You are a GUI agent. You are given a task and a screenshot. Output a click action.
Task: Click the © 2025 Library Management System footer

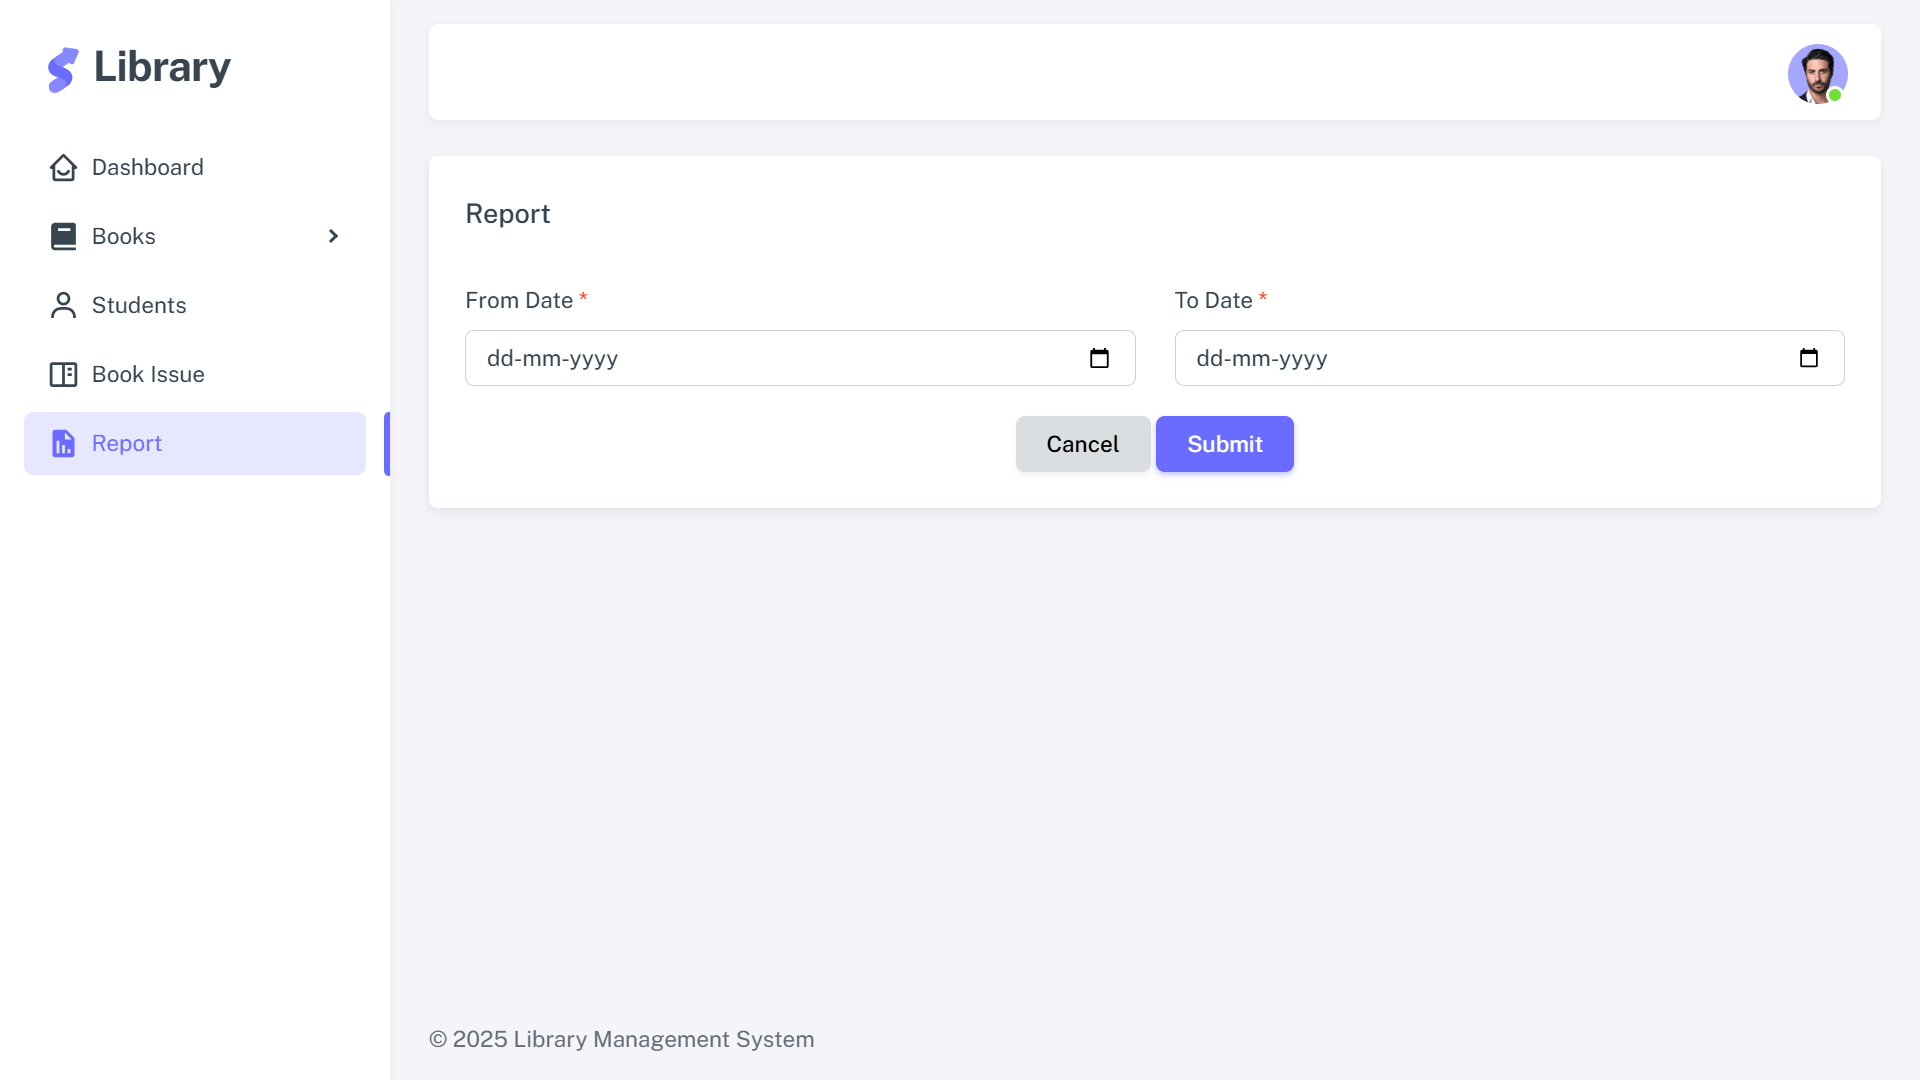621,1039
